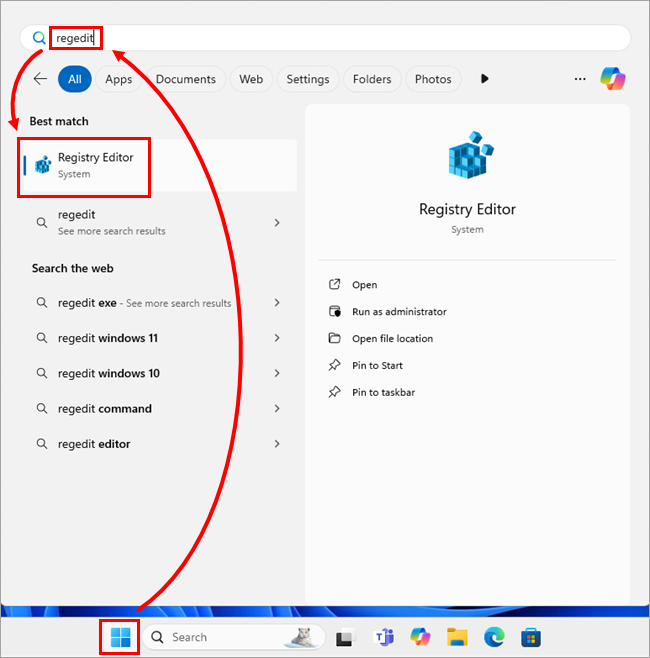
Task: Open Microsoft Teams from the taskbar
Action: (x=383, y=637)
